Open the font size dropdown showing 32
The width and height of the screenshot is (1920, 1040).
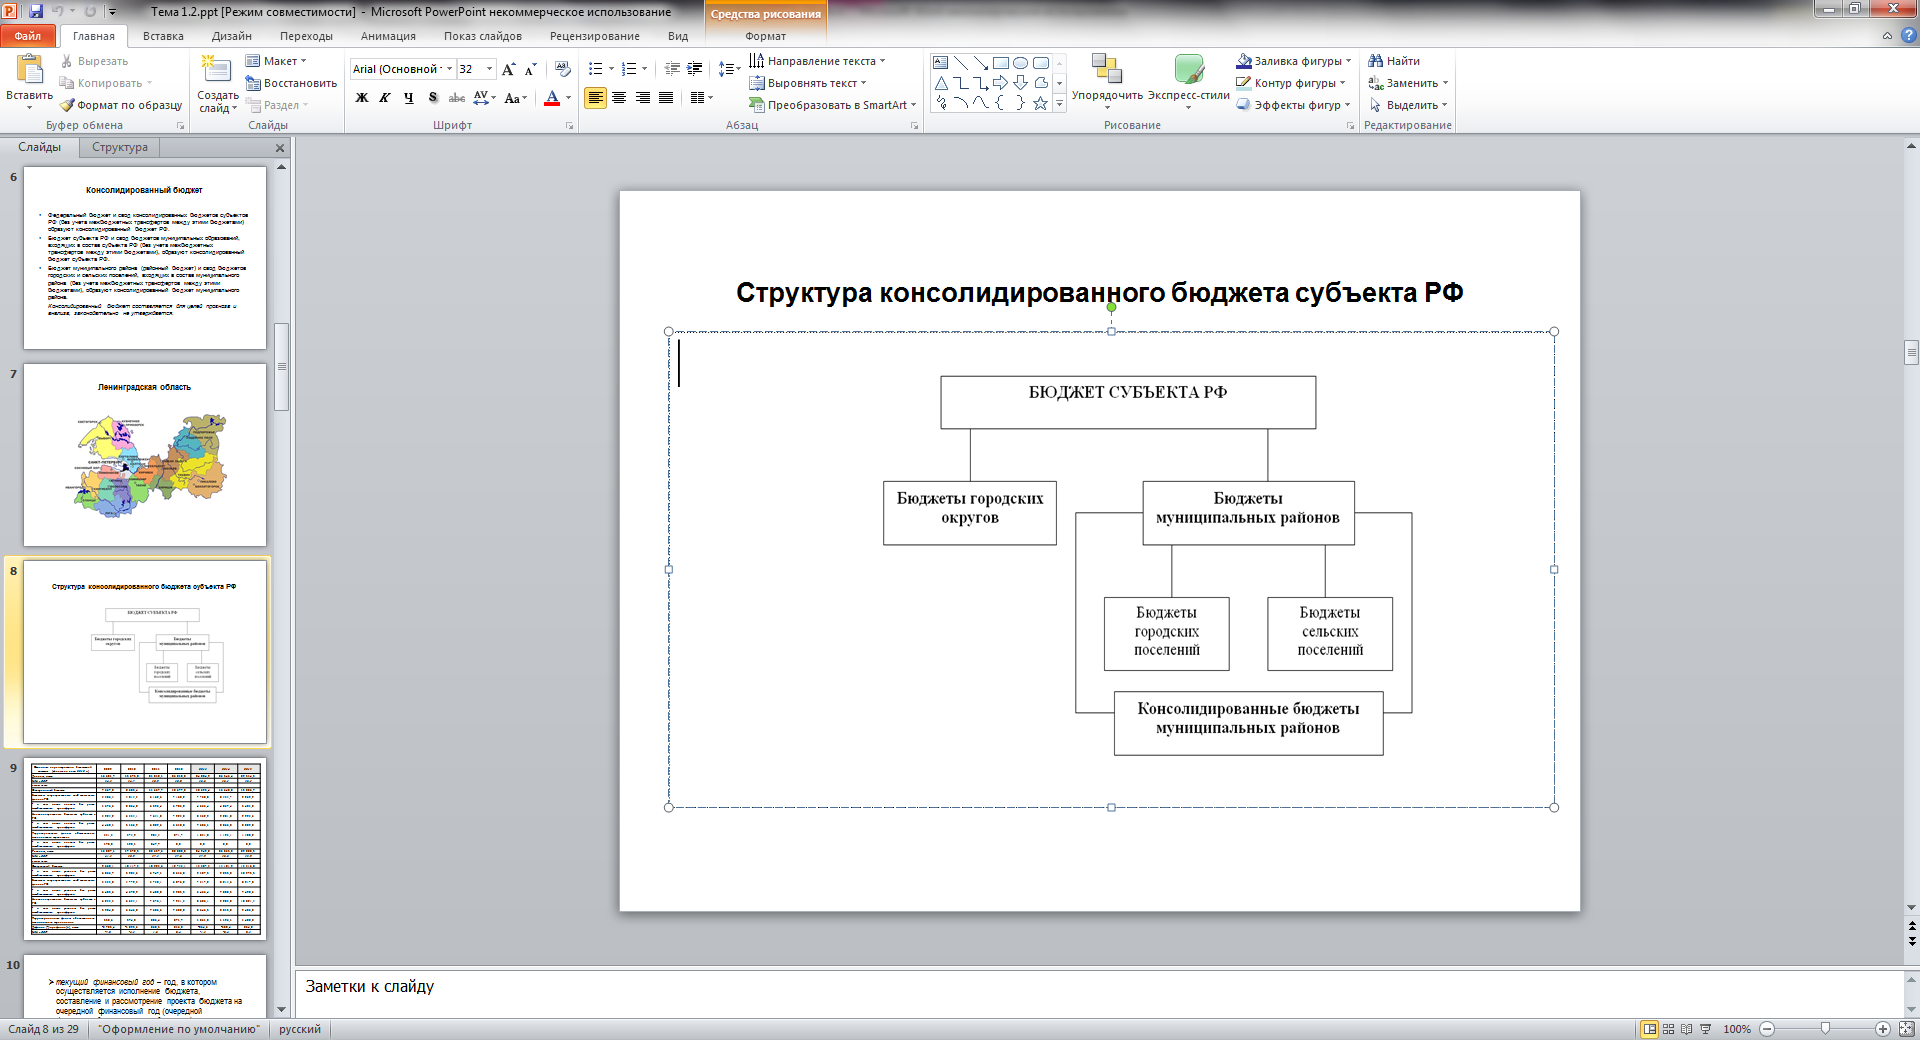click(489, 69)
